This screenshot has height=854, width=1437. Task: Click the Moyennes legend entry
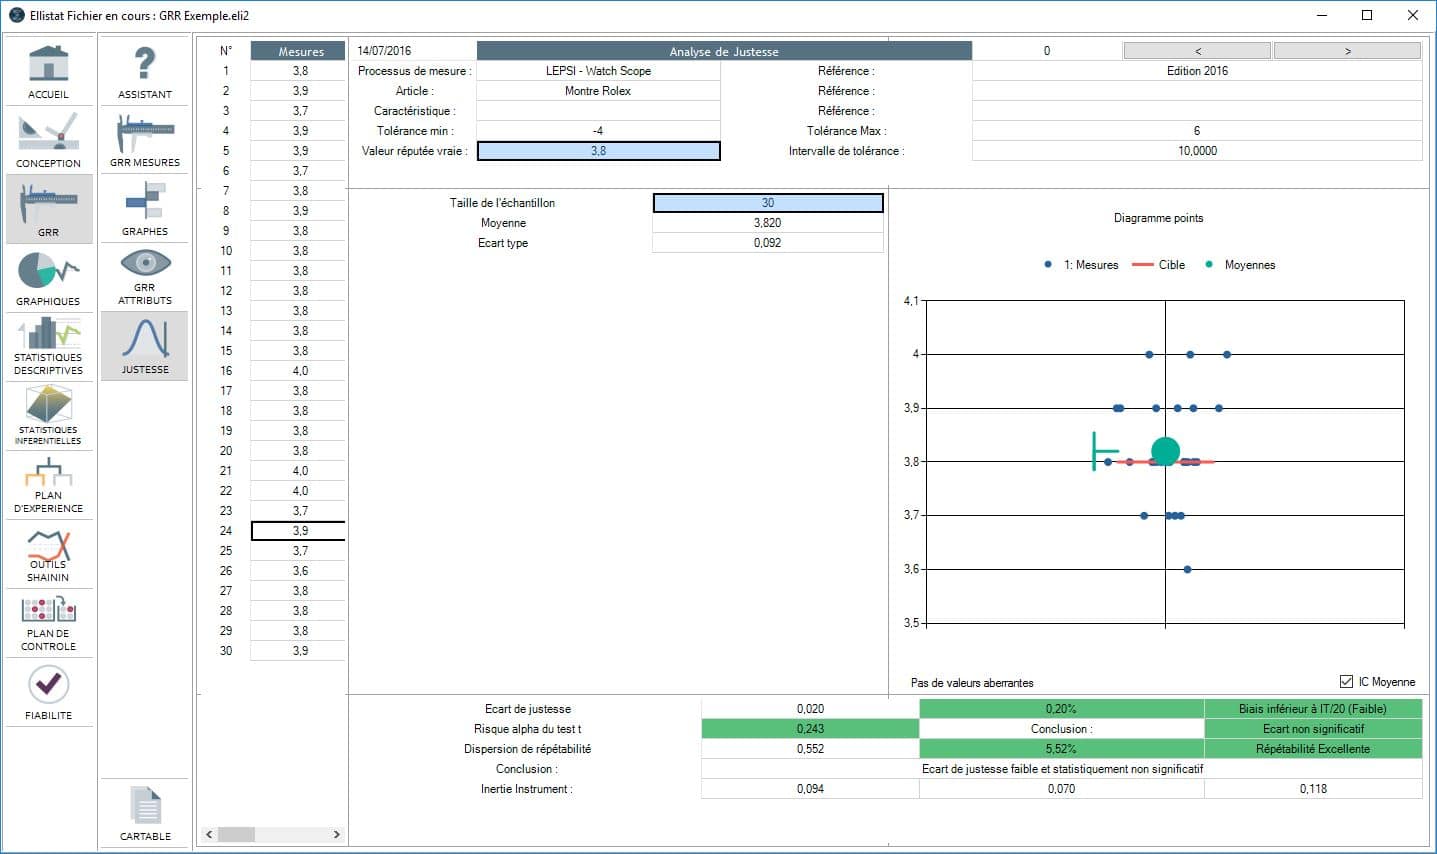click(x=1240, y=265)
